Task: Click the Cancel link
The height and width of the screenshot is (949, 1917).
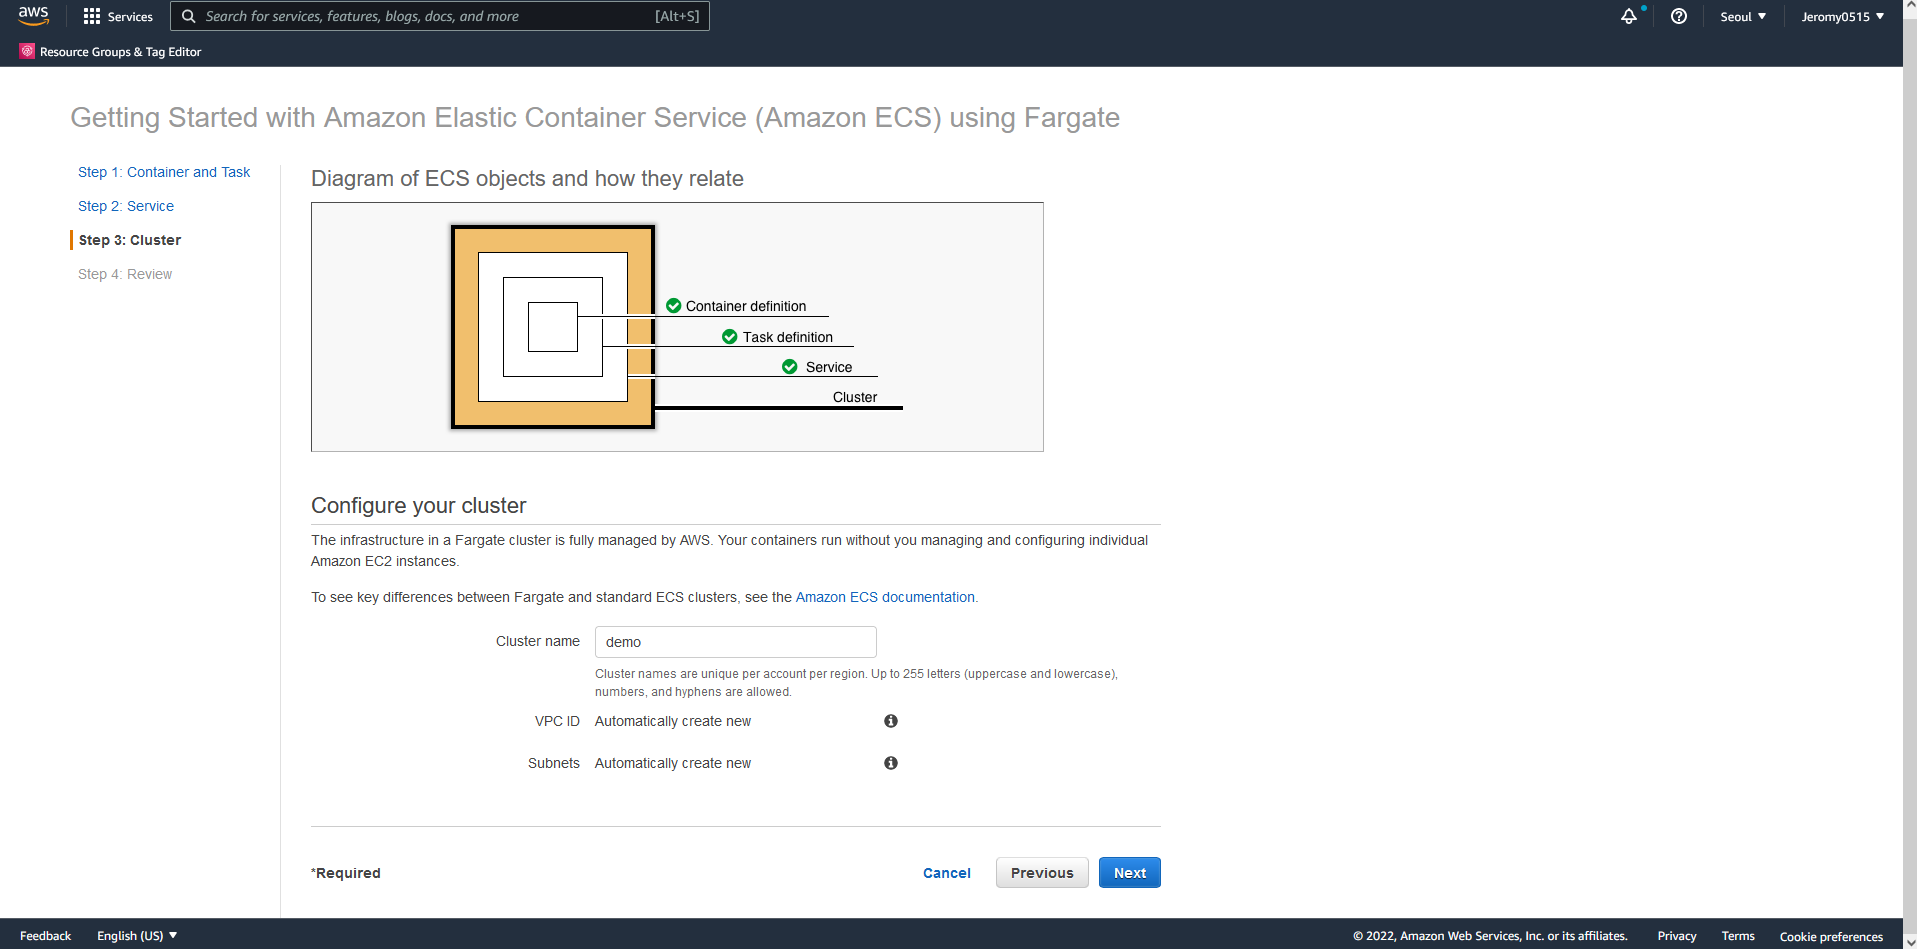Action: (x=947, y=873)
